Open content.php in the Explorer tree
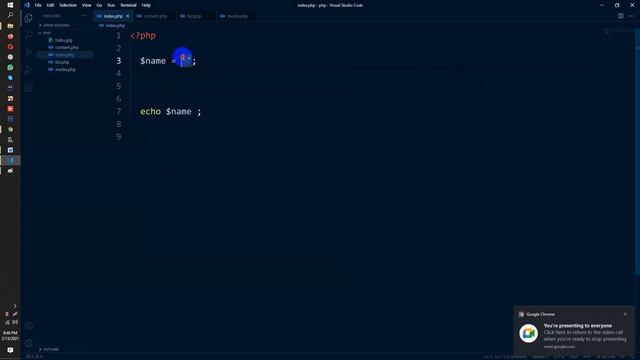 (x=67, y=48)
